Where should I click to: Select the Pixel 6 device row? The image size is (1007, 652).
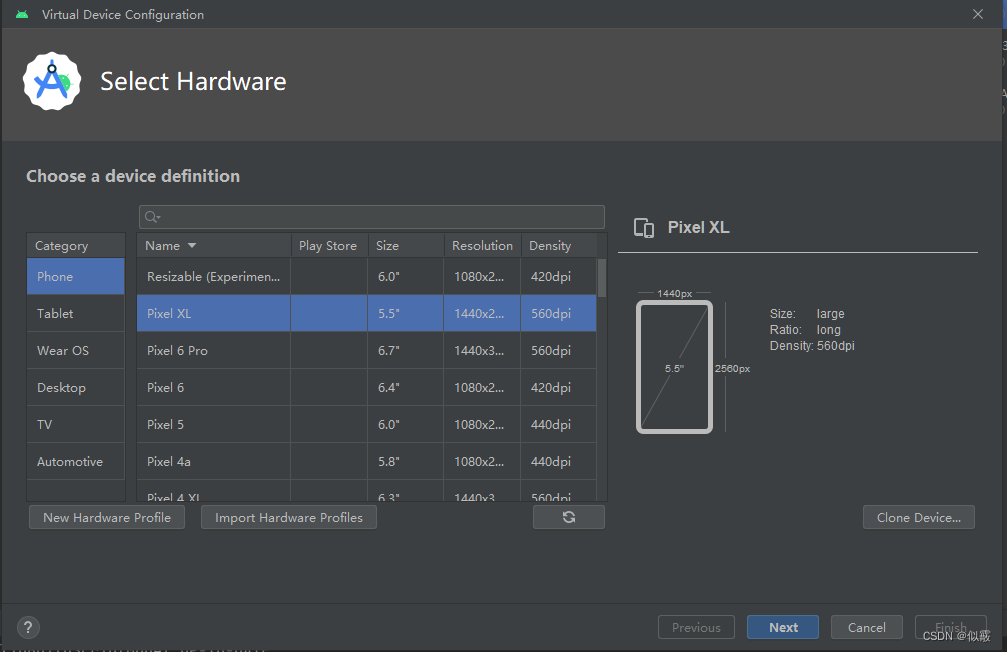367,387
